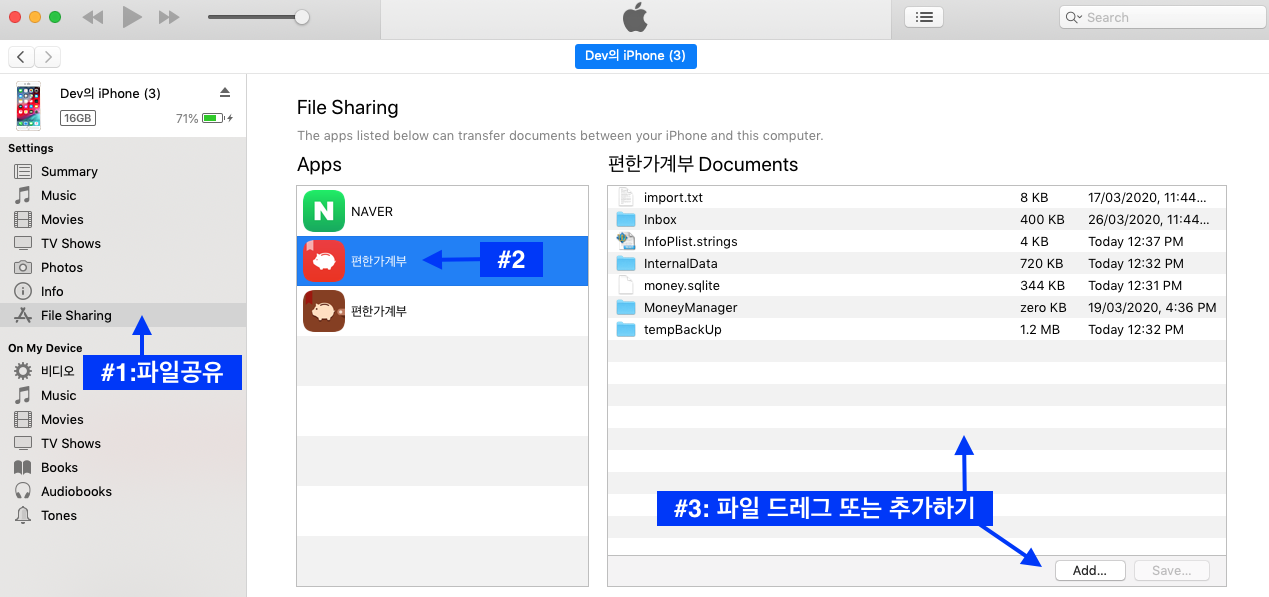Open the Summary icon under Settings

23,172
